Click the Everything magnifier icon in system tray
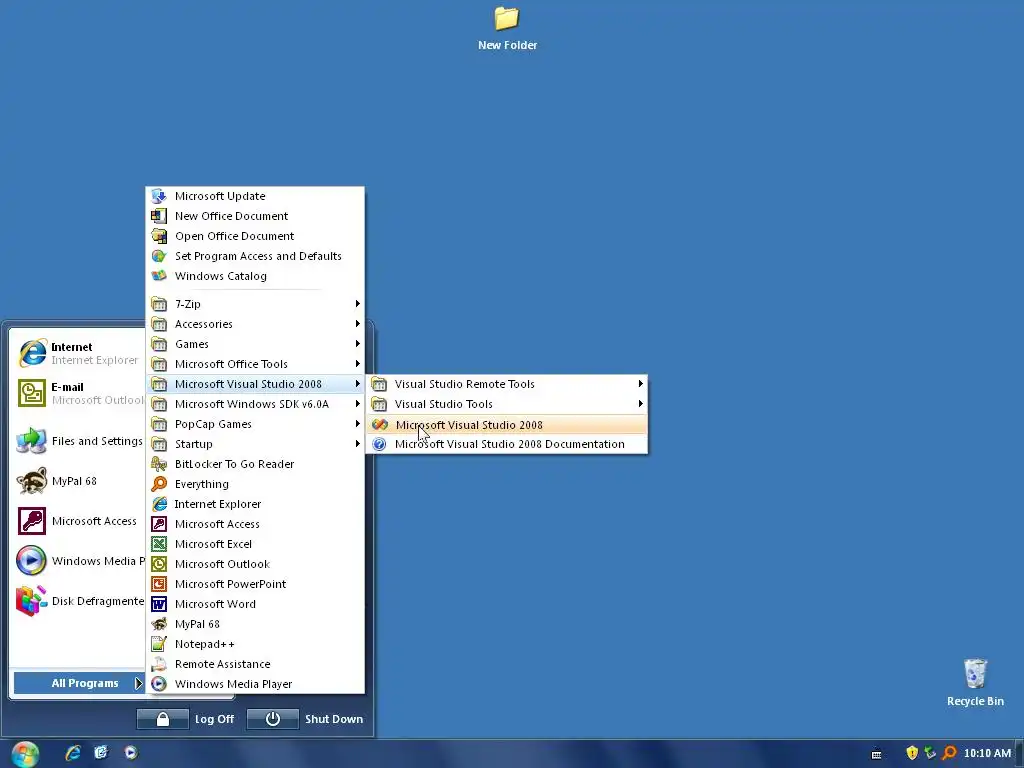Image resolution: width=1024 pixels, height=768 pixels. pyautogui.click(x=950, y=753)
